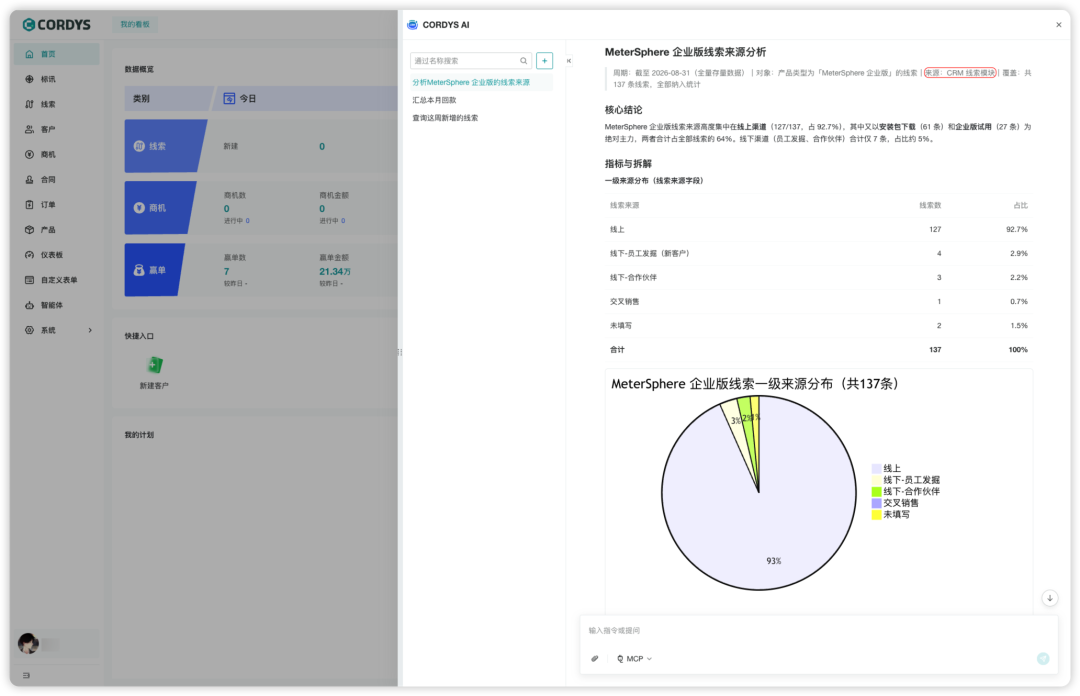Open the 线索 sidebar module

pos(56,104)
